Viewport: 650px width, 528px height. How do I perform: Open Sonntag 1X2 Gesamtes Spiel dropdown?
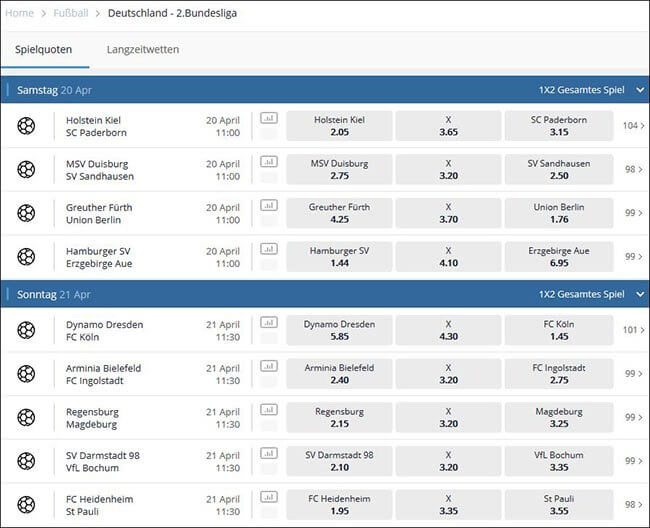(592, 294)
